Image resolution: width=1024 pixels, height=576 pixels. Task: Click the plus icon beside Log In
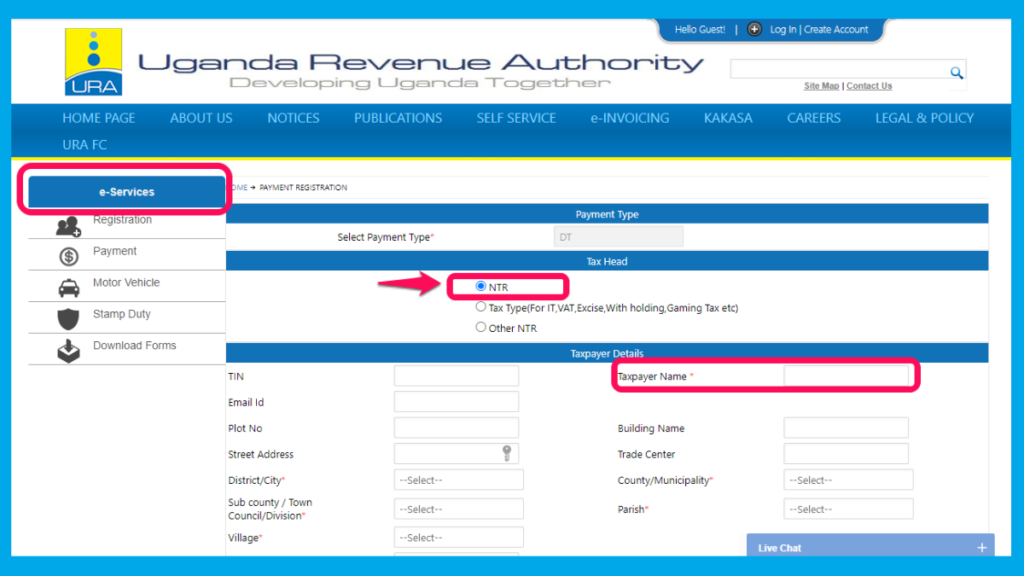tap(754, 29)
